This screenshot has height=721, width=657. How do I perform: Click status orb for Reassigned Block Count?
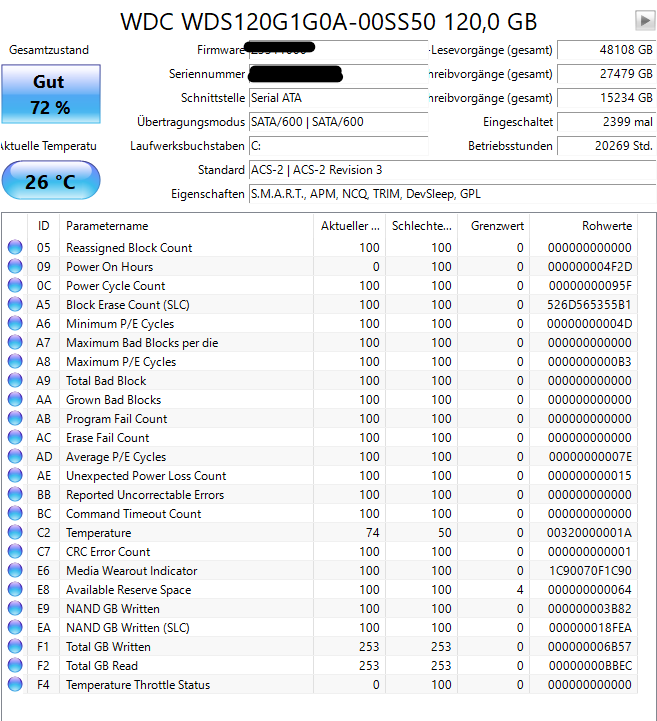(x=15, y=247)
